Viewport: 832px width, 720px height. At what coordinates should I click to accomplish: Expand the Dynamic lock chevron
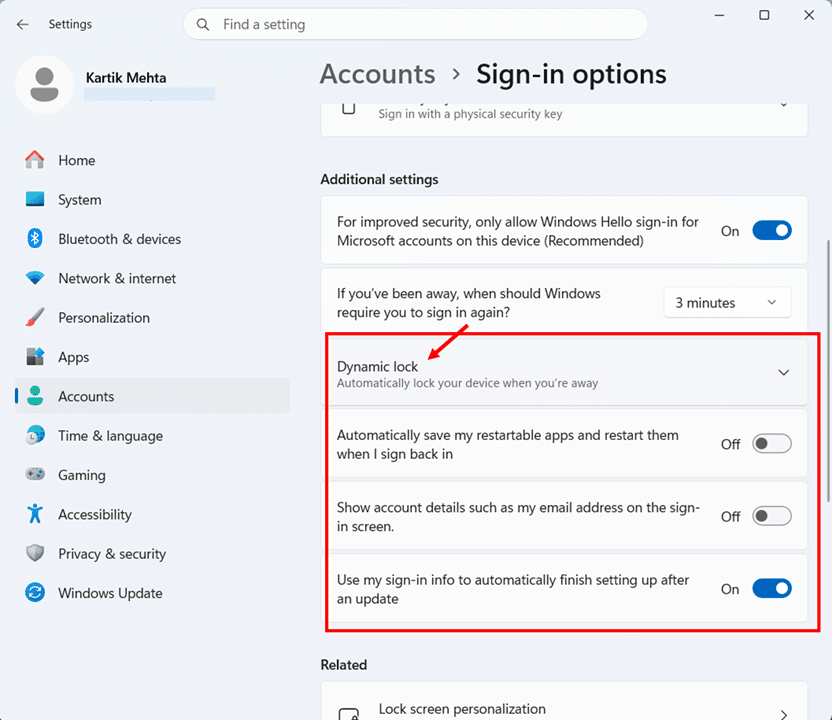784,372
